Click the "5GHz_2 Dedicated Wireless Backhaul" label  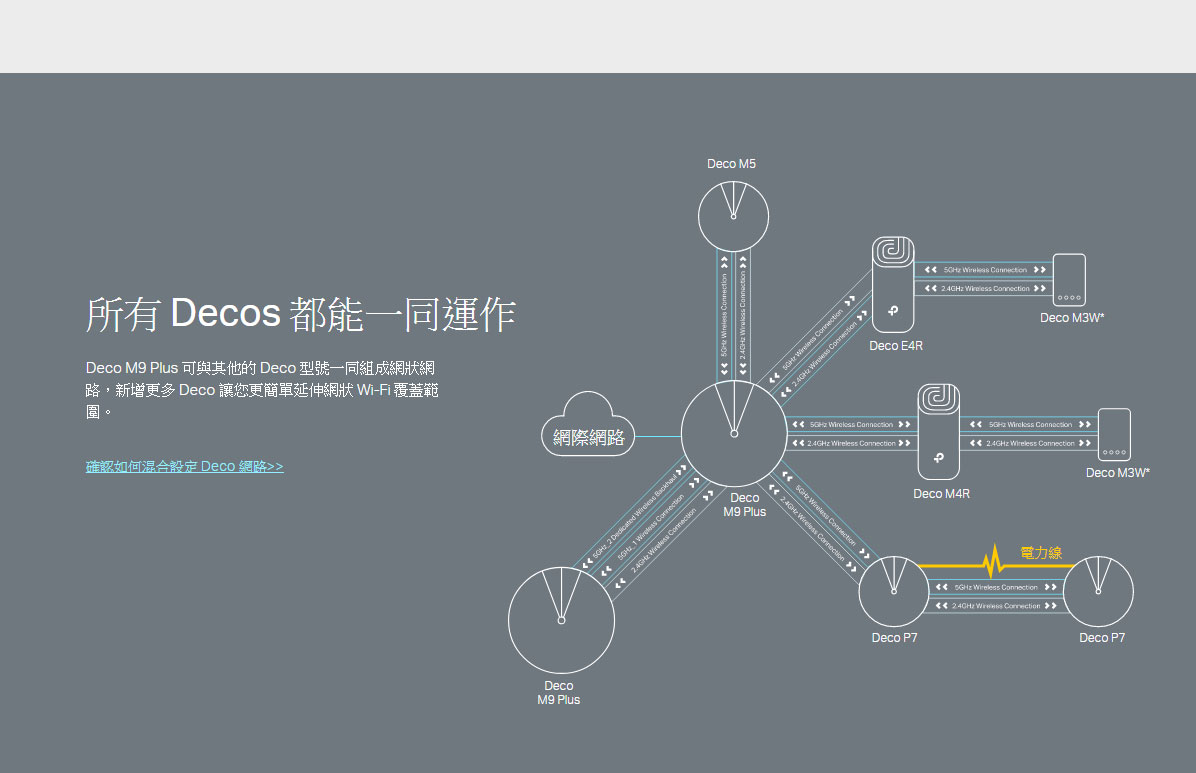tap(635, 515)
